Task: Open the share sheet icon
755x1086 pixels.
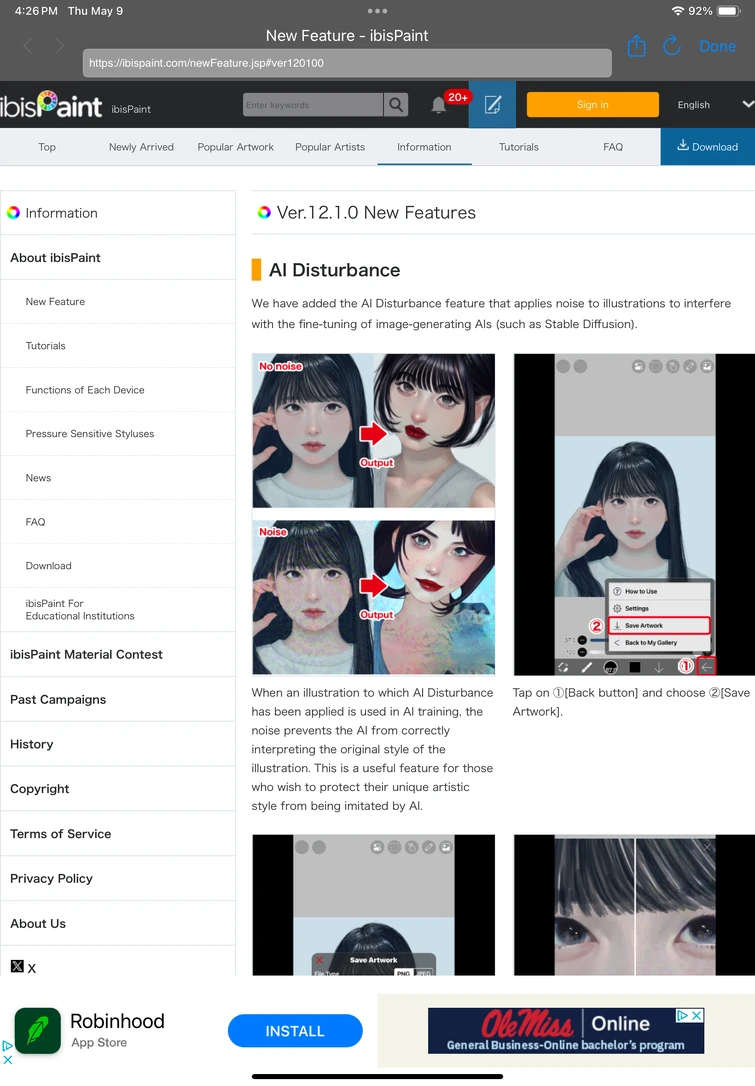Action: [636, 46]
